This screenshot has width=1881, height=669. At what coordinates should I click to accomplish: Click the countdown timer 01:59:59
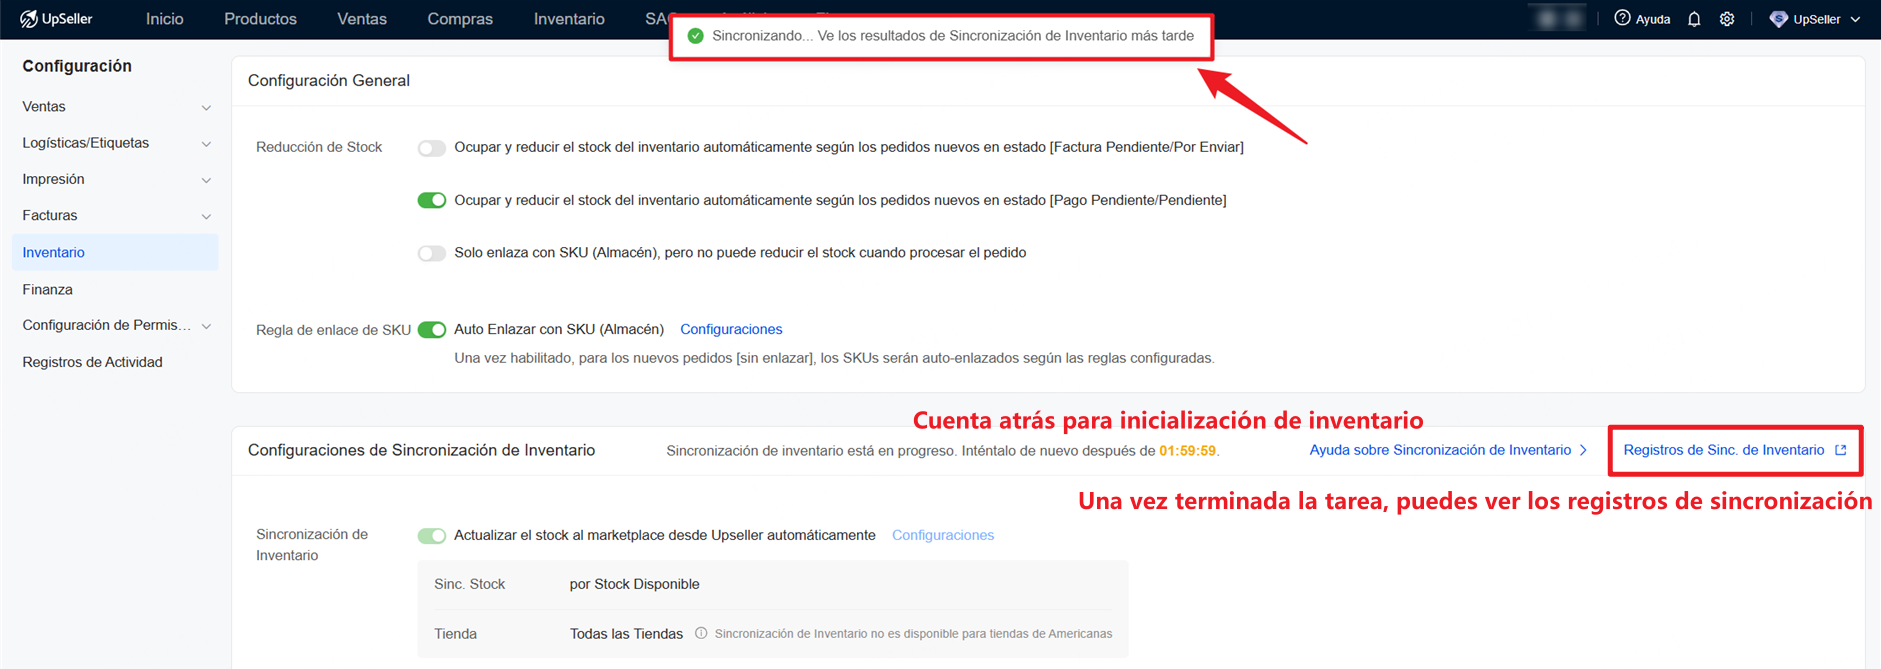(x=1188, y=451)
